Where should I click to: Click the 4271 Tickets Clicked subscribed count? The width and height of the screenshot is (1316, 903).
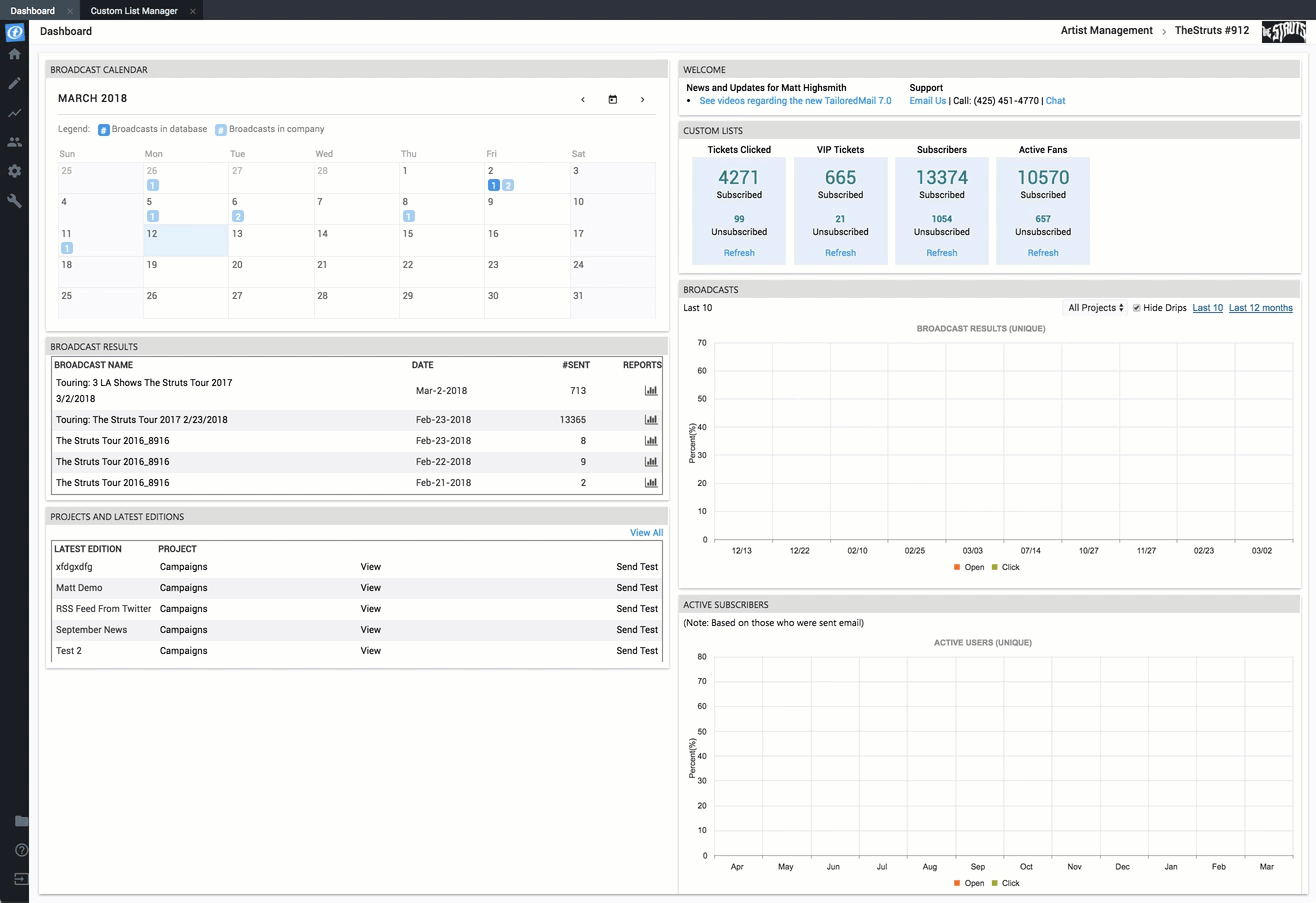pyautogui.click(x=739, y=178)
